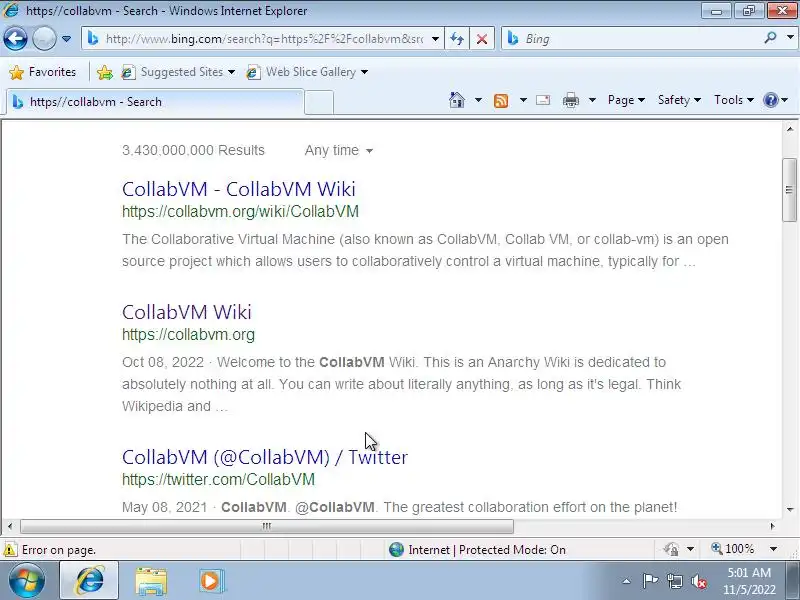Click the horizontal scrollbar left arrow
The image size is (800, 600).
point(10,526)
